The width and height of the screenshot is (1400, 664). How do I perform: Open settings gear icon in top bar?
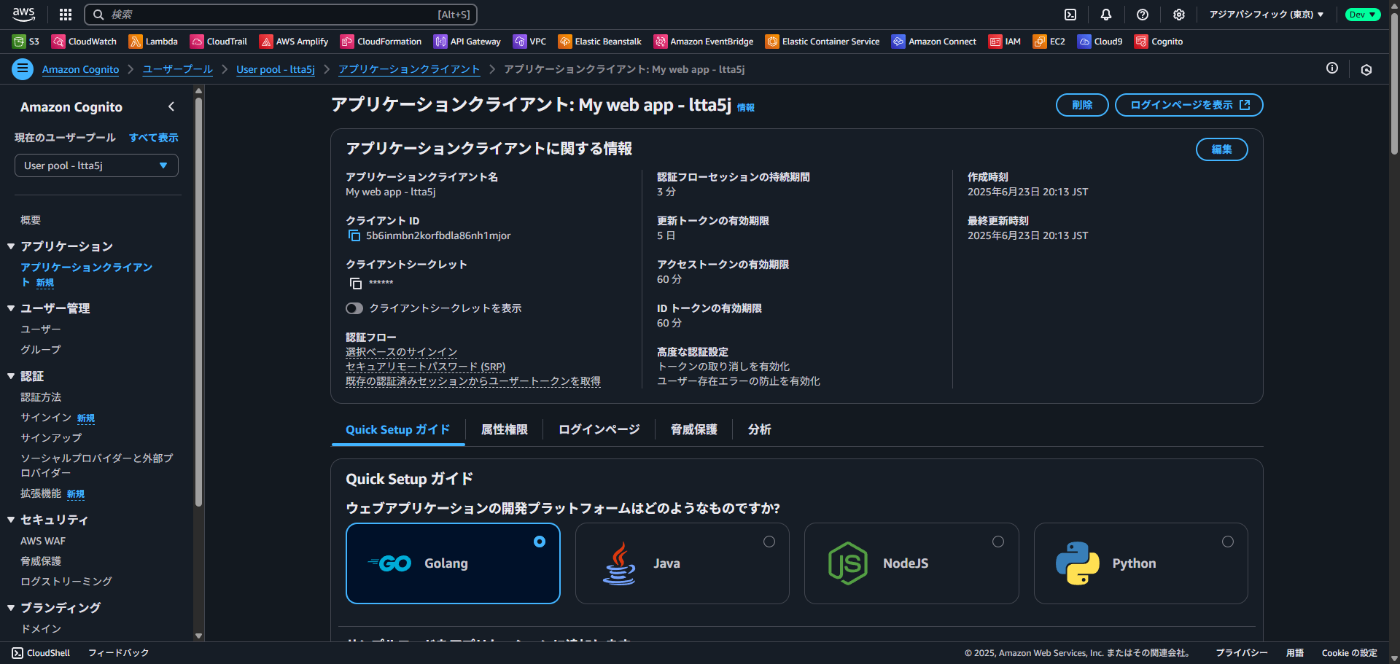tap(1179, 14)
